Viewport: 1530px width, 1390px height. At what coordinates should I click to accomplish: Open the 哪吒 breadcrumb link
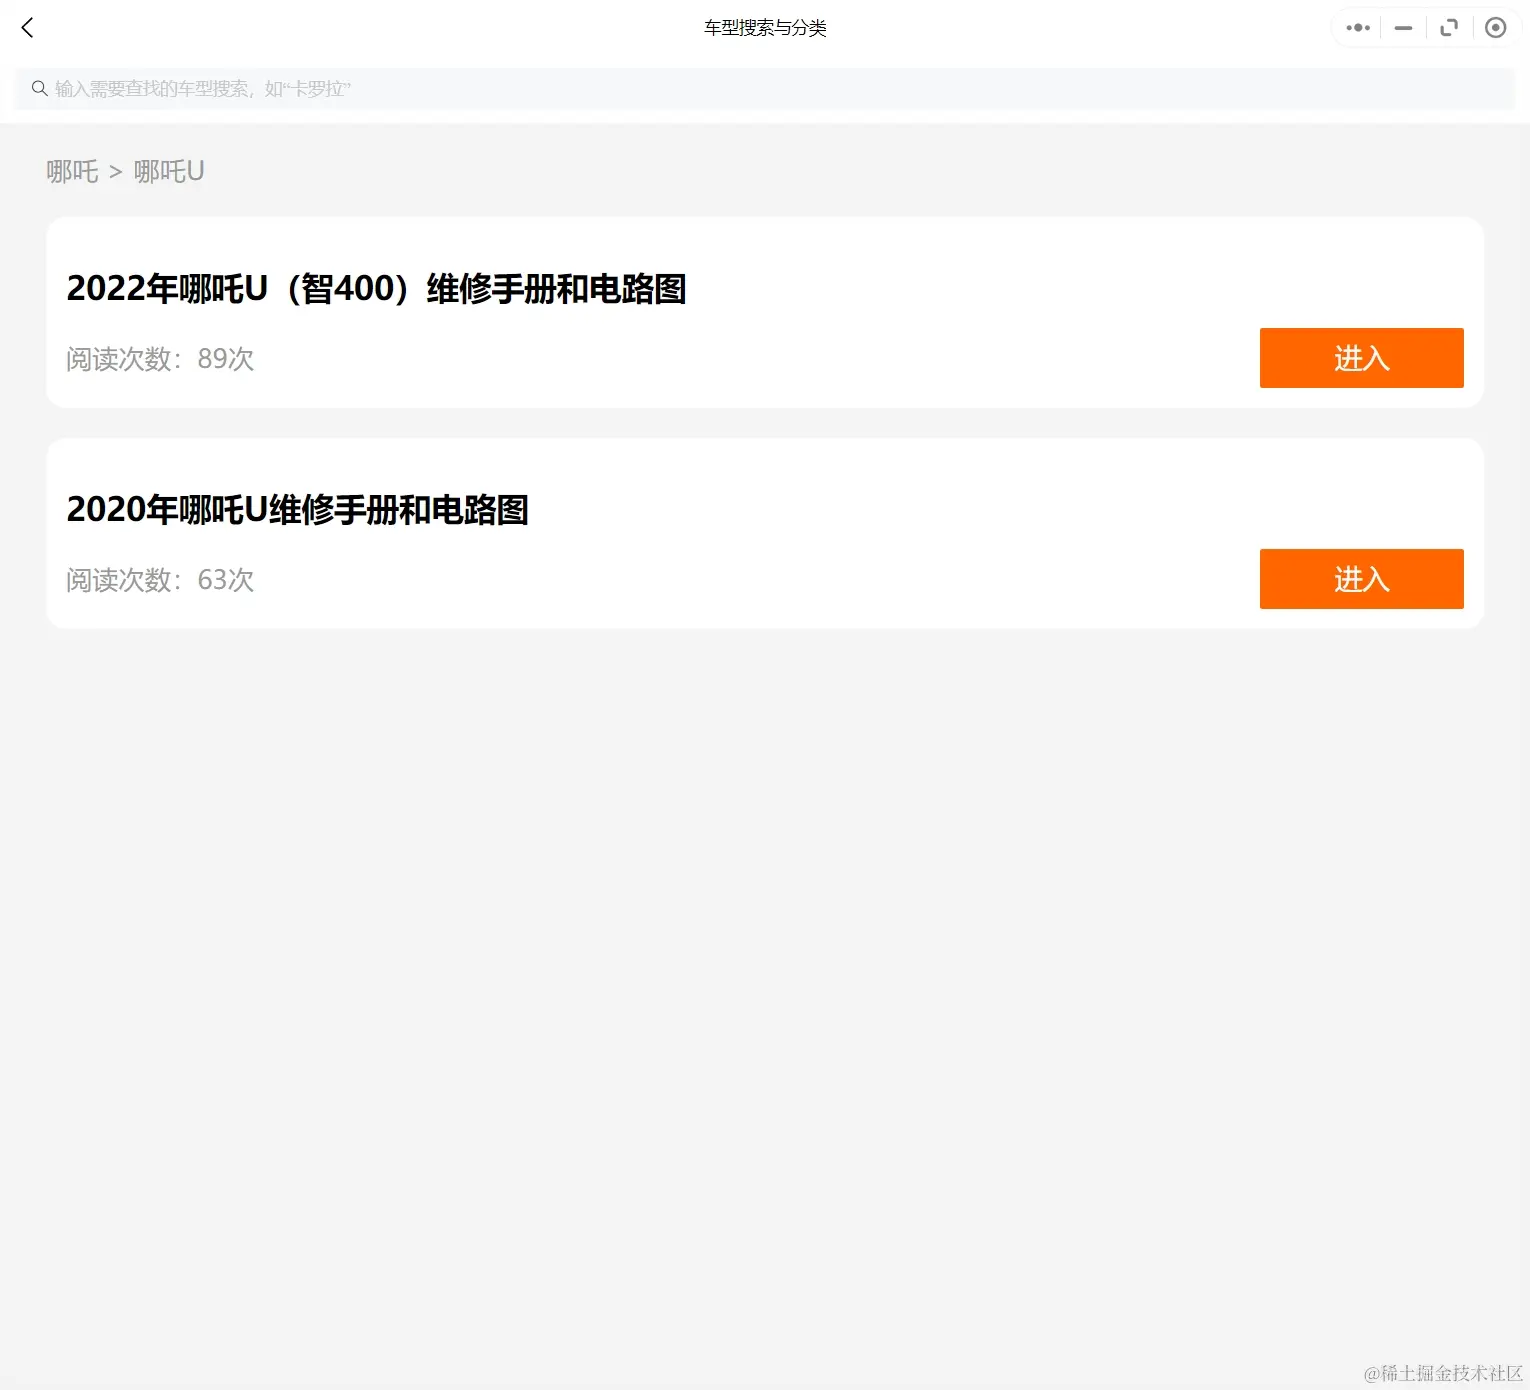click(x=71, y=171)
